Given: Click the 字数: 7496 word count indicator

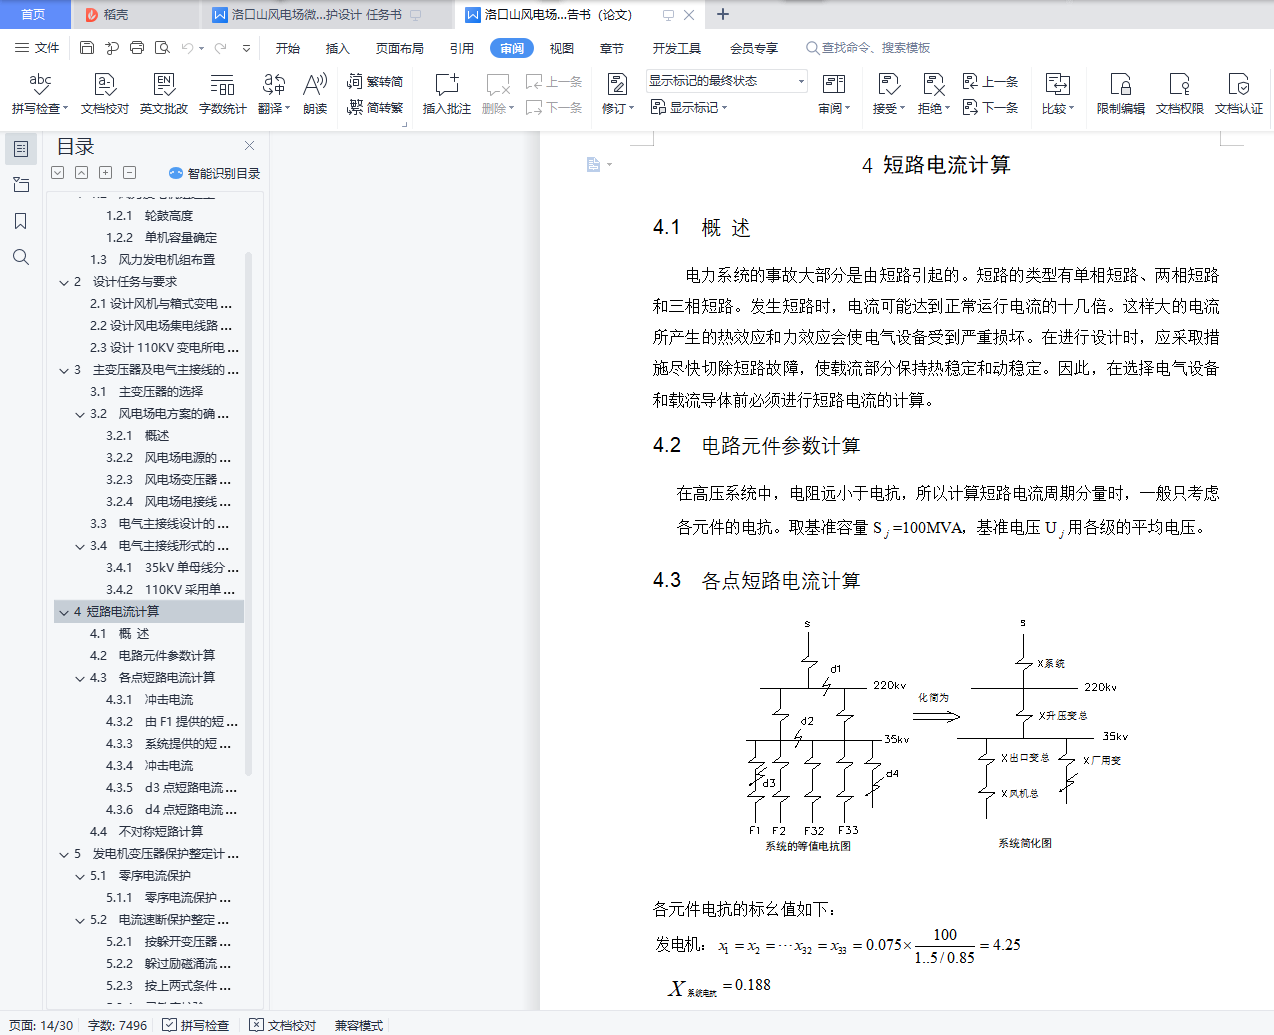Looking at the screenshot, I should (117, 1025).
